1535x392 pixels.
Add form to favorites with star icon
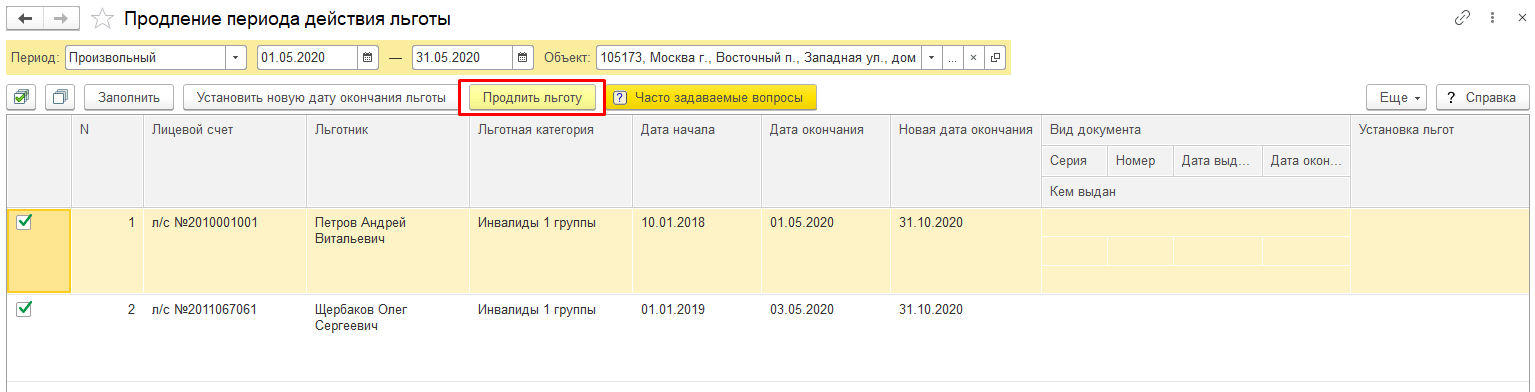[x=102, y=18]
